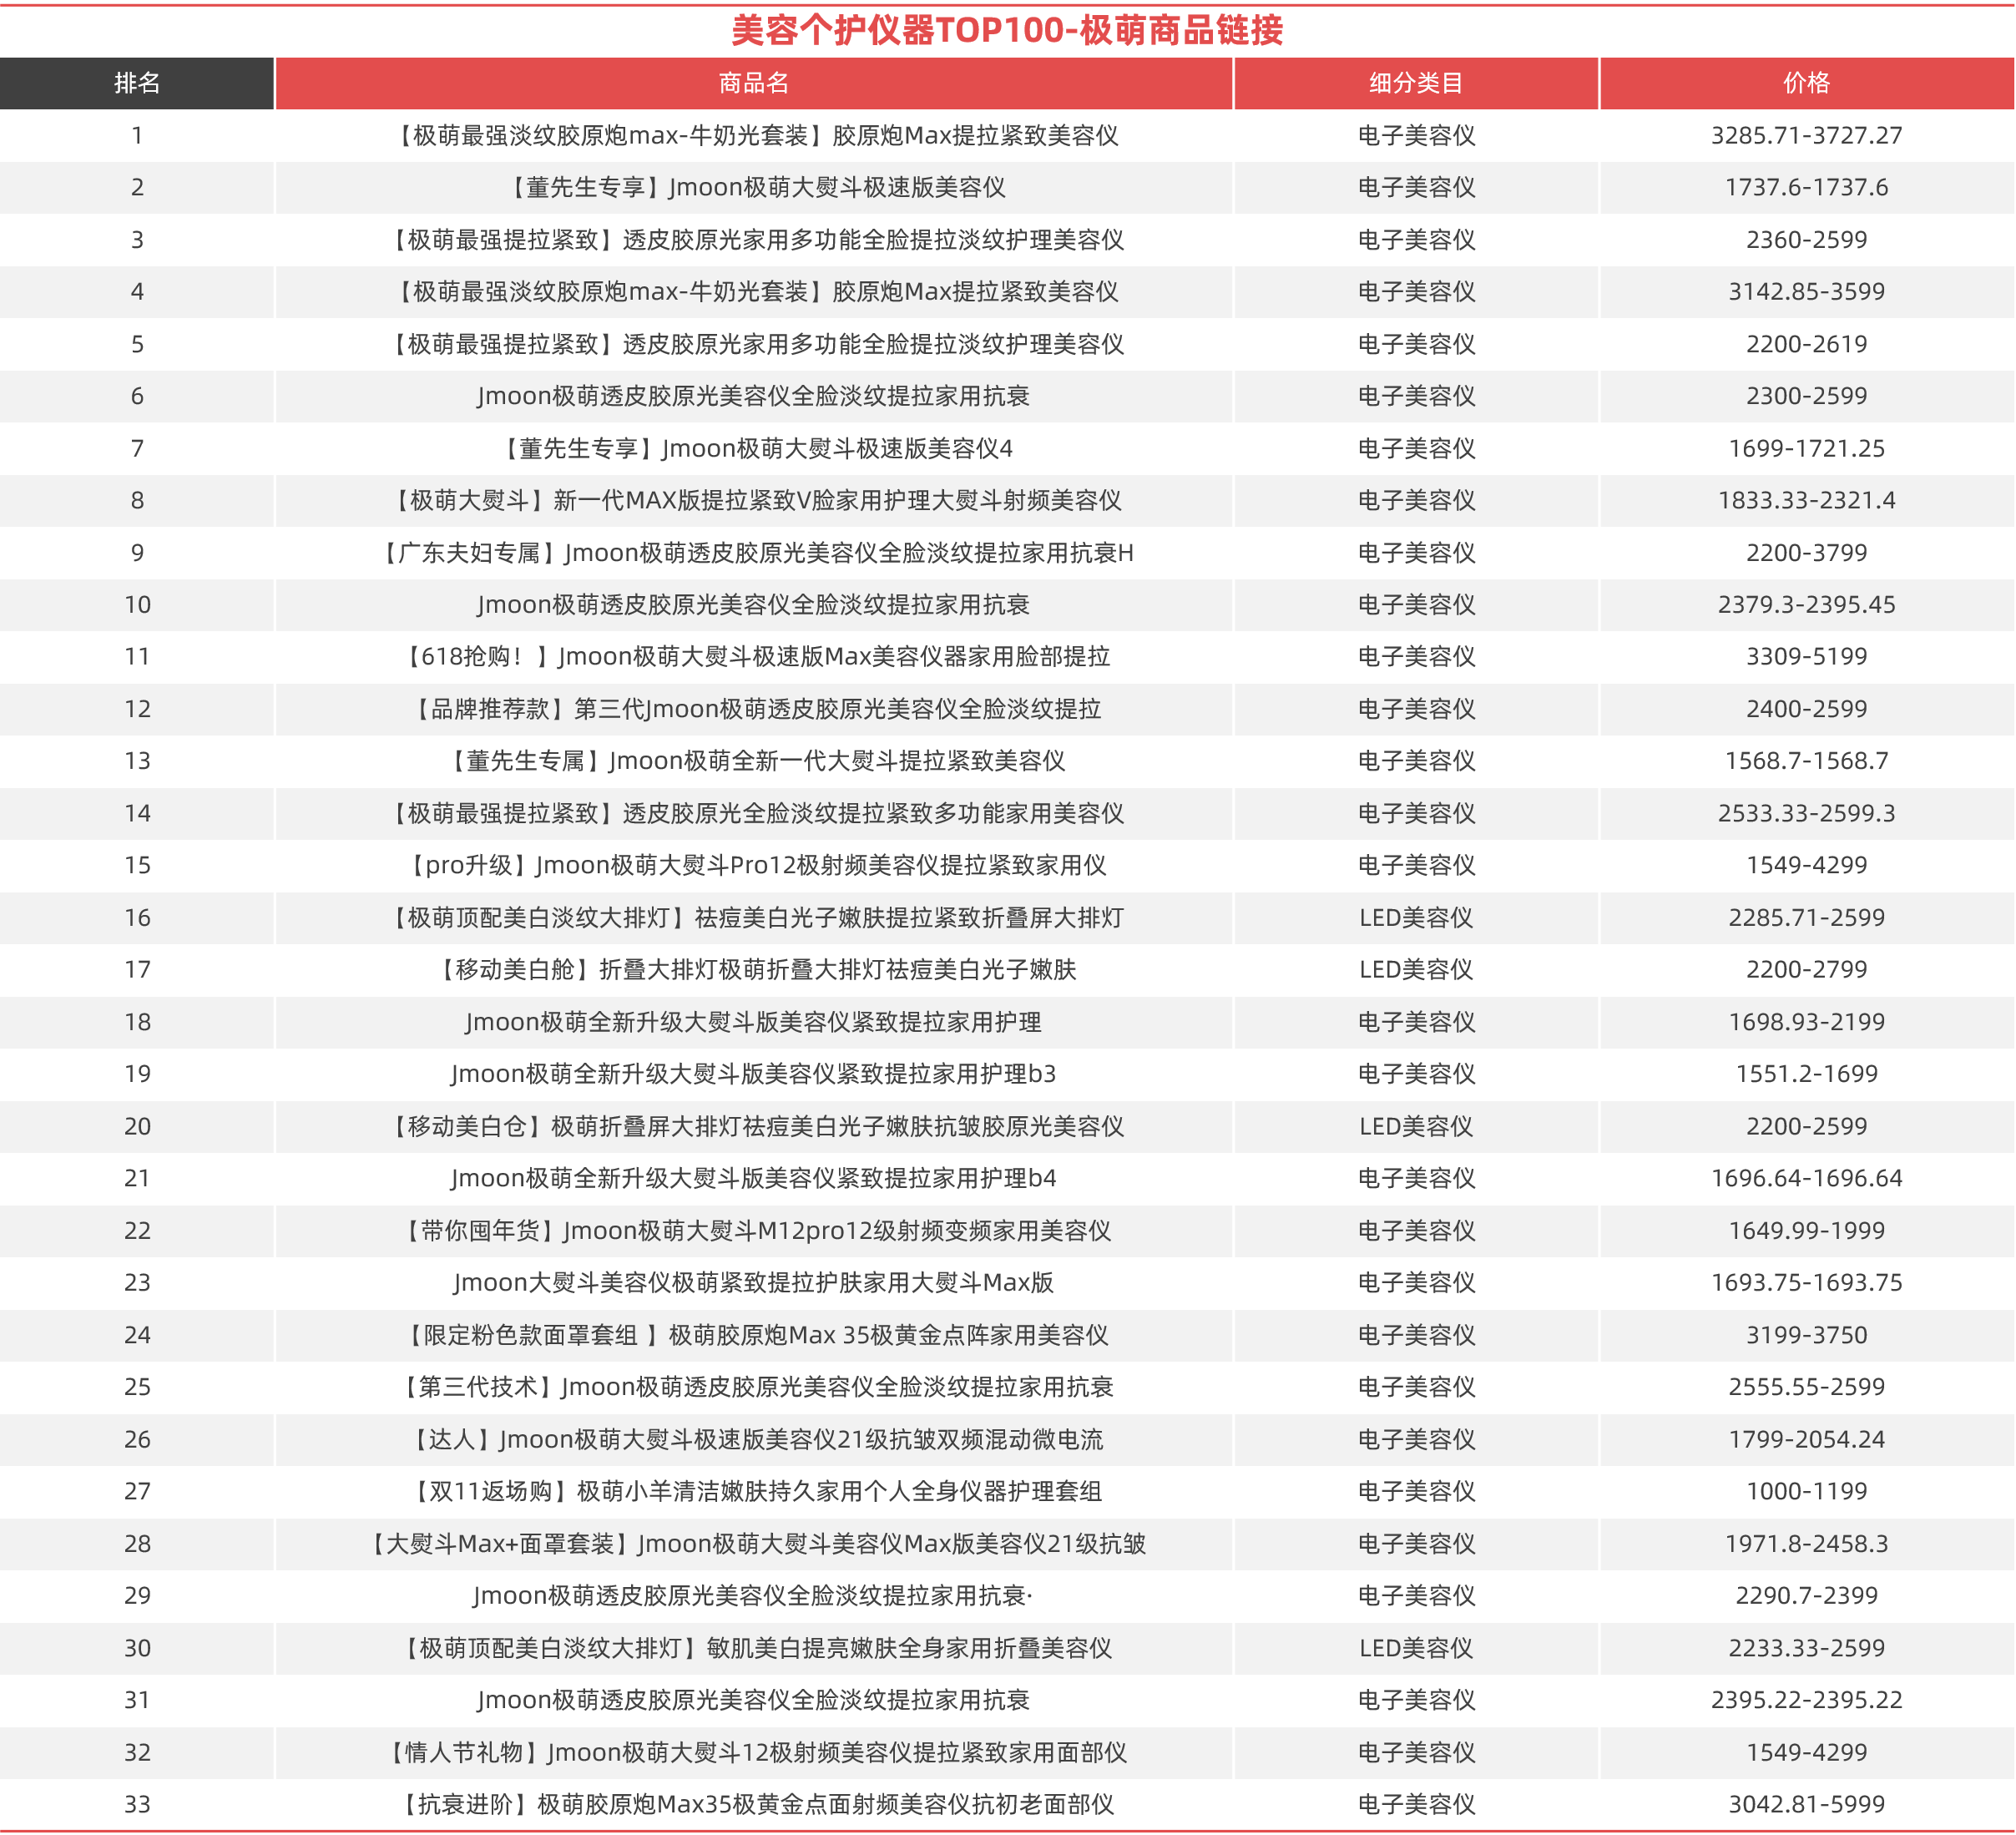The height and width of the screenshot is (1835, 2016).
Task: Open product 【移动美白舱】折叠大排灯
Action: click(754, 970)
